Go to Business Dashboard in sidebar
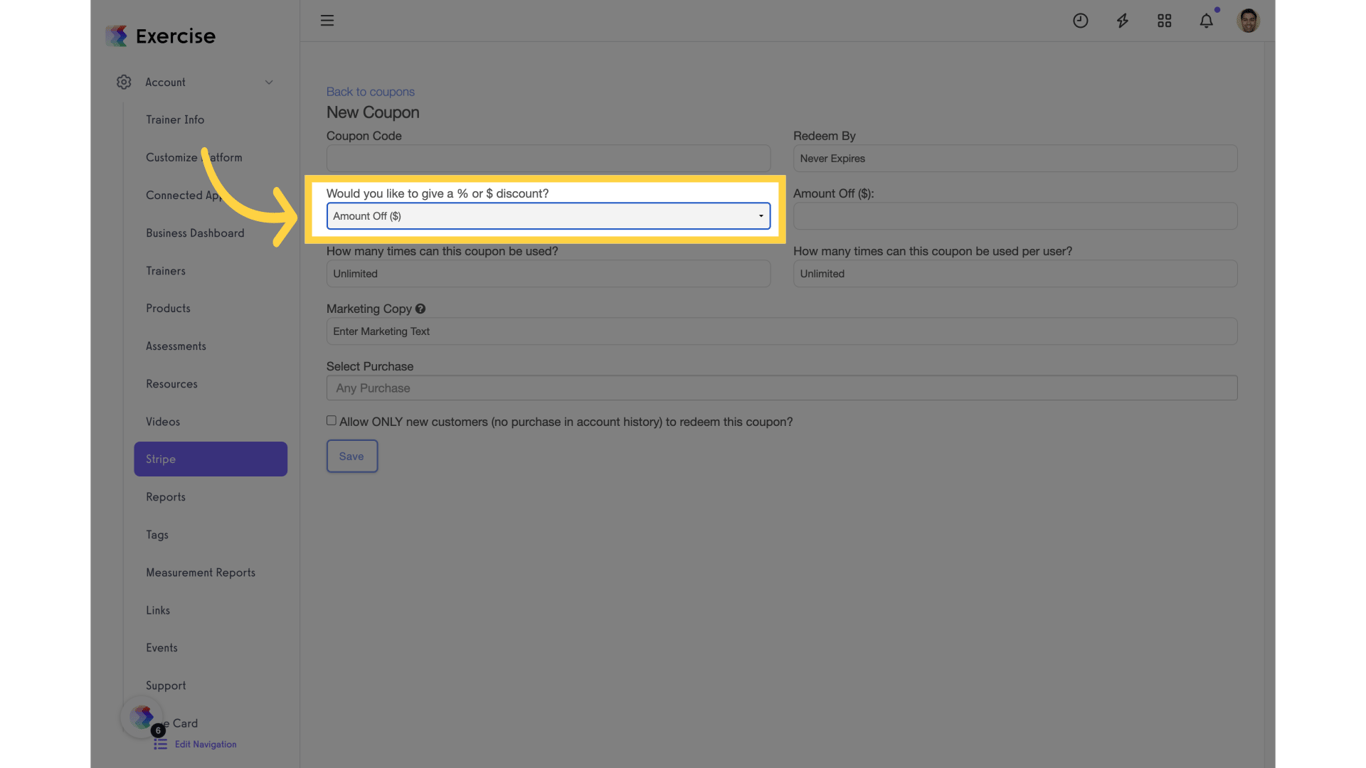The width and height of the screenshot is (1366, 768). (195, 233)
